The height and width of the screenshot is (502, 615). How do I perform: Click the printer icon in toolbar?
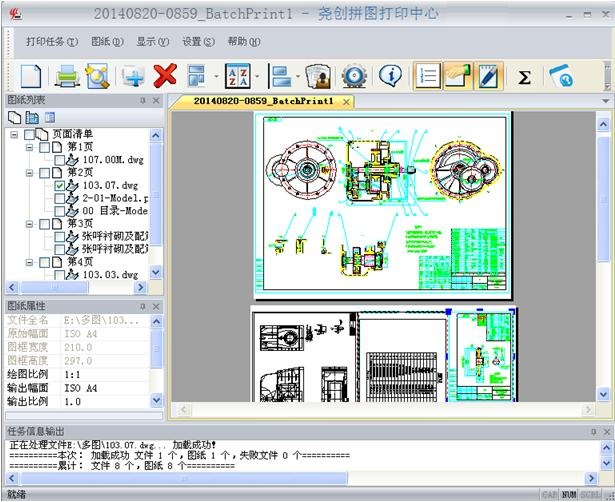[x=66, y=76]
